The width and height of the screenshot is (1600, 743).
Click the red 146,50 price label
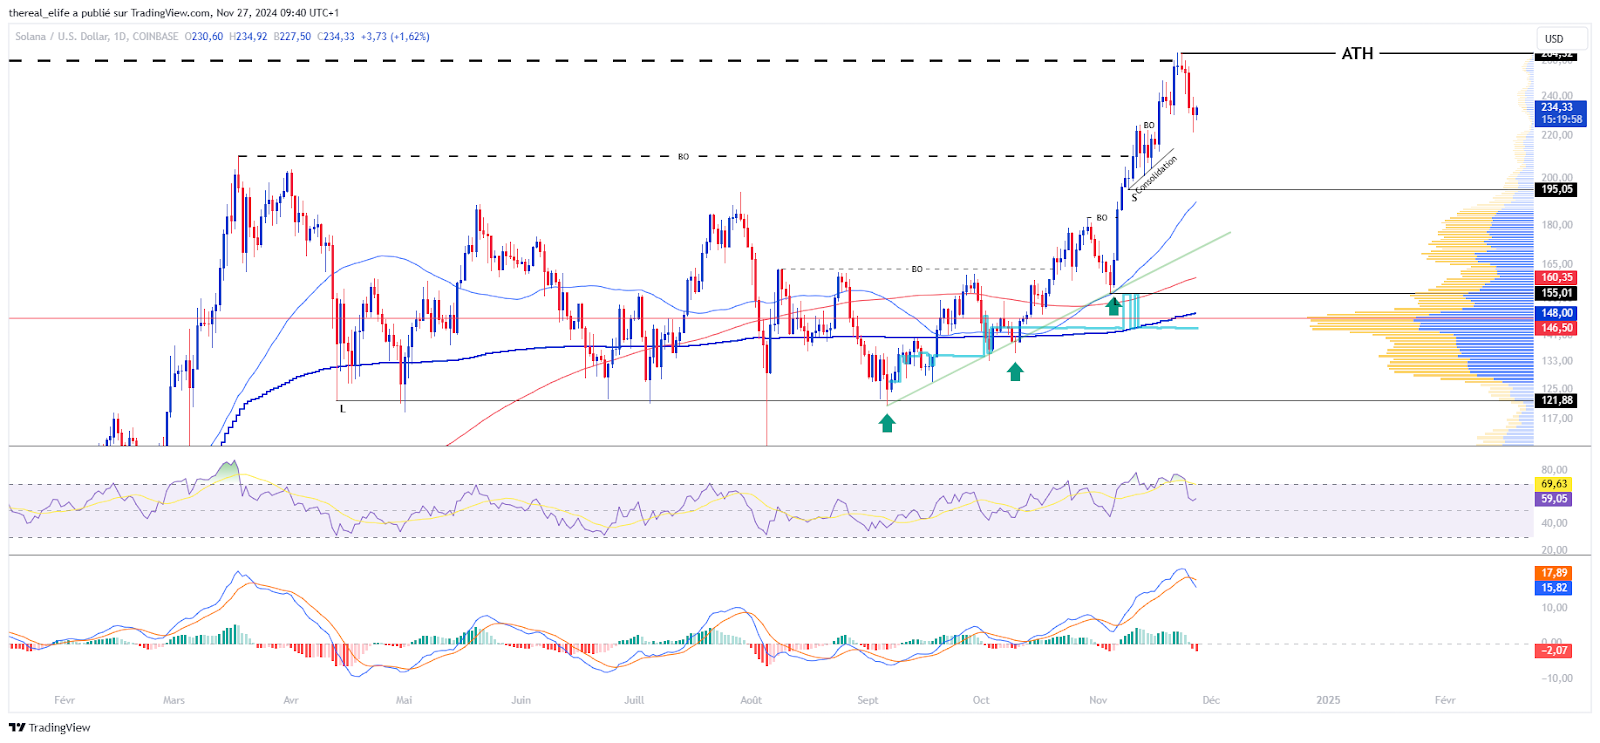[x=1556, y=328]
